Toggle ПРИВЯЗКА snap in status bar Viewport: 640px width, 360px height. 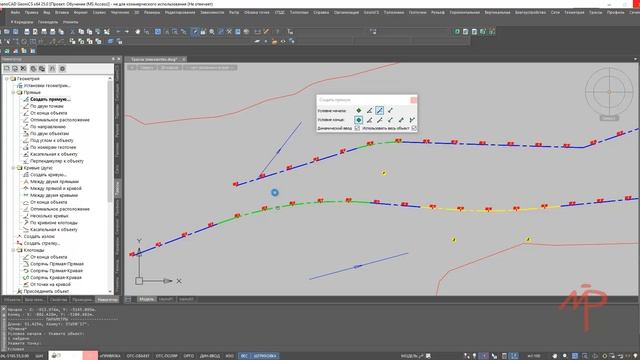[x=110, y=356]
